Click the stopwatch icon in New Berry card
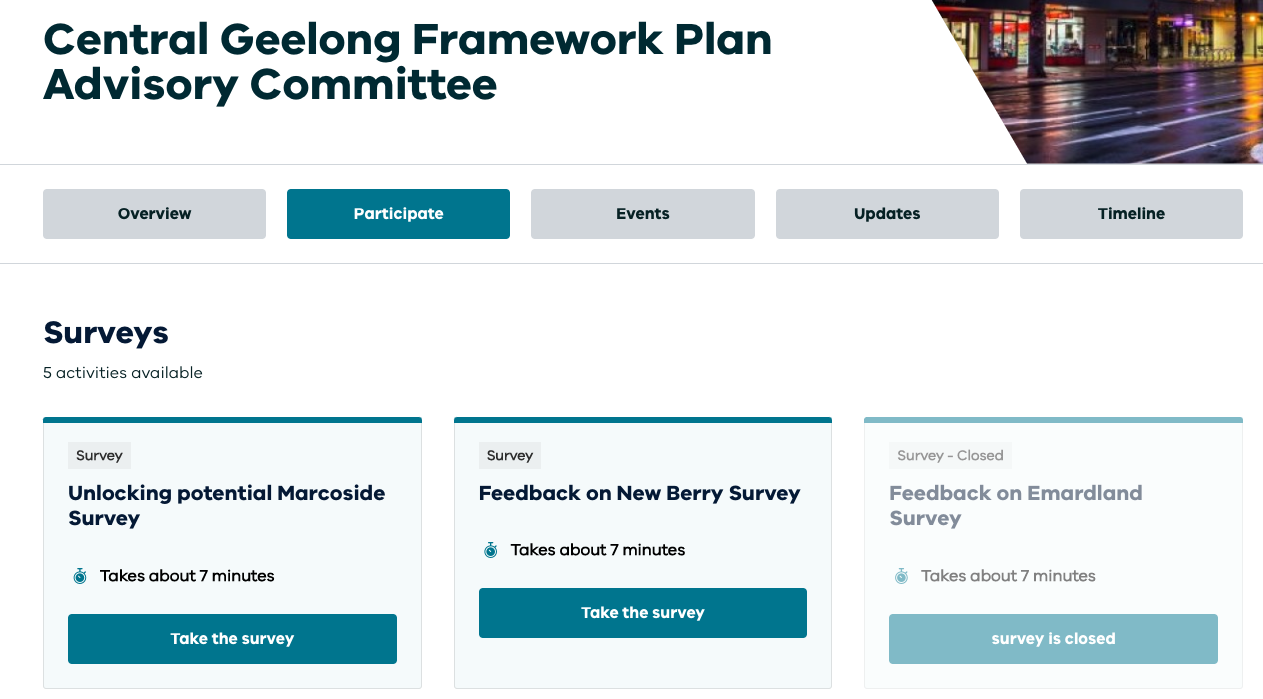Viewport: 1263px width, 699px height. coord(491,550)
